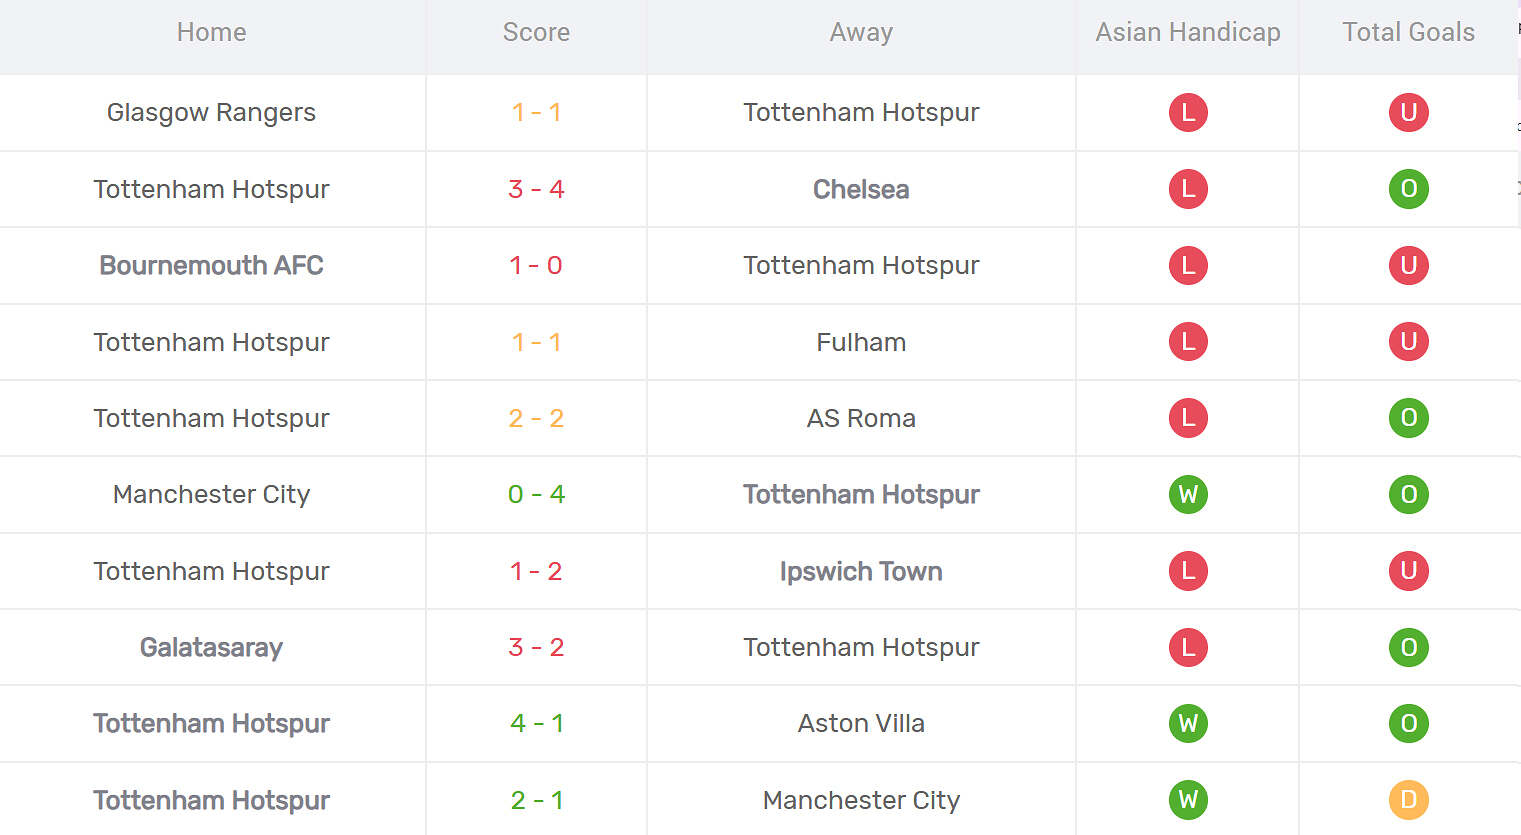Click the Galatasaray team name
The width and height of the screenshot is (1521, 835).
[211, 647]
